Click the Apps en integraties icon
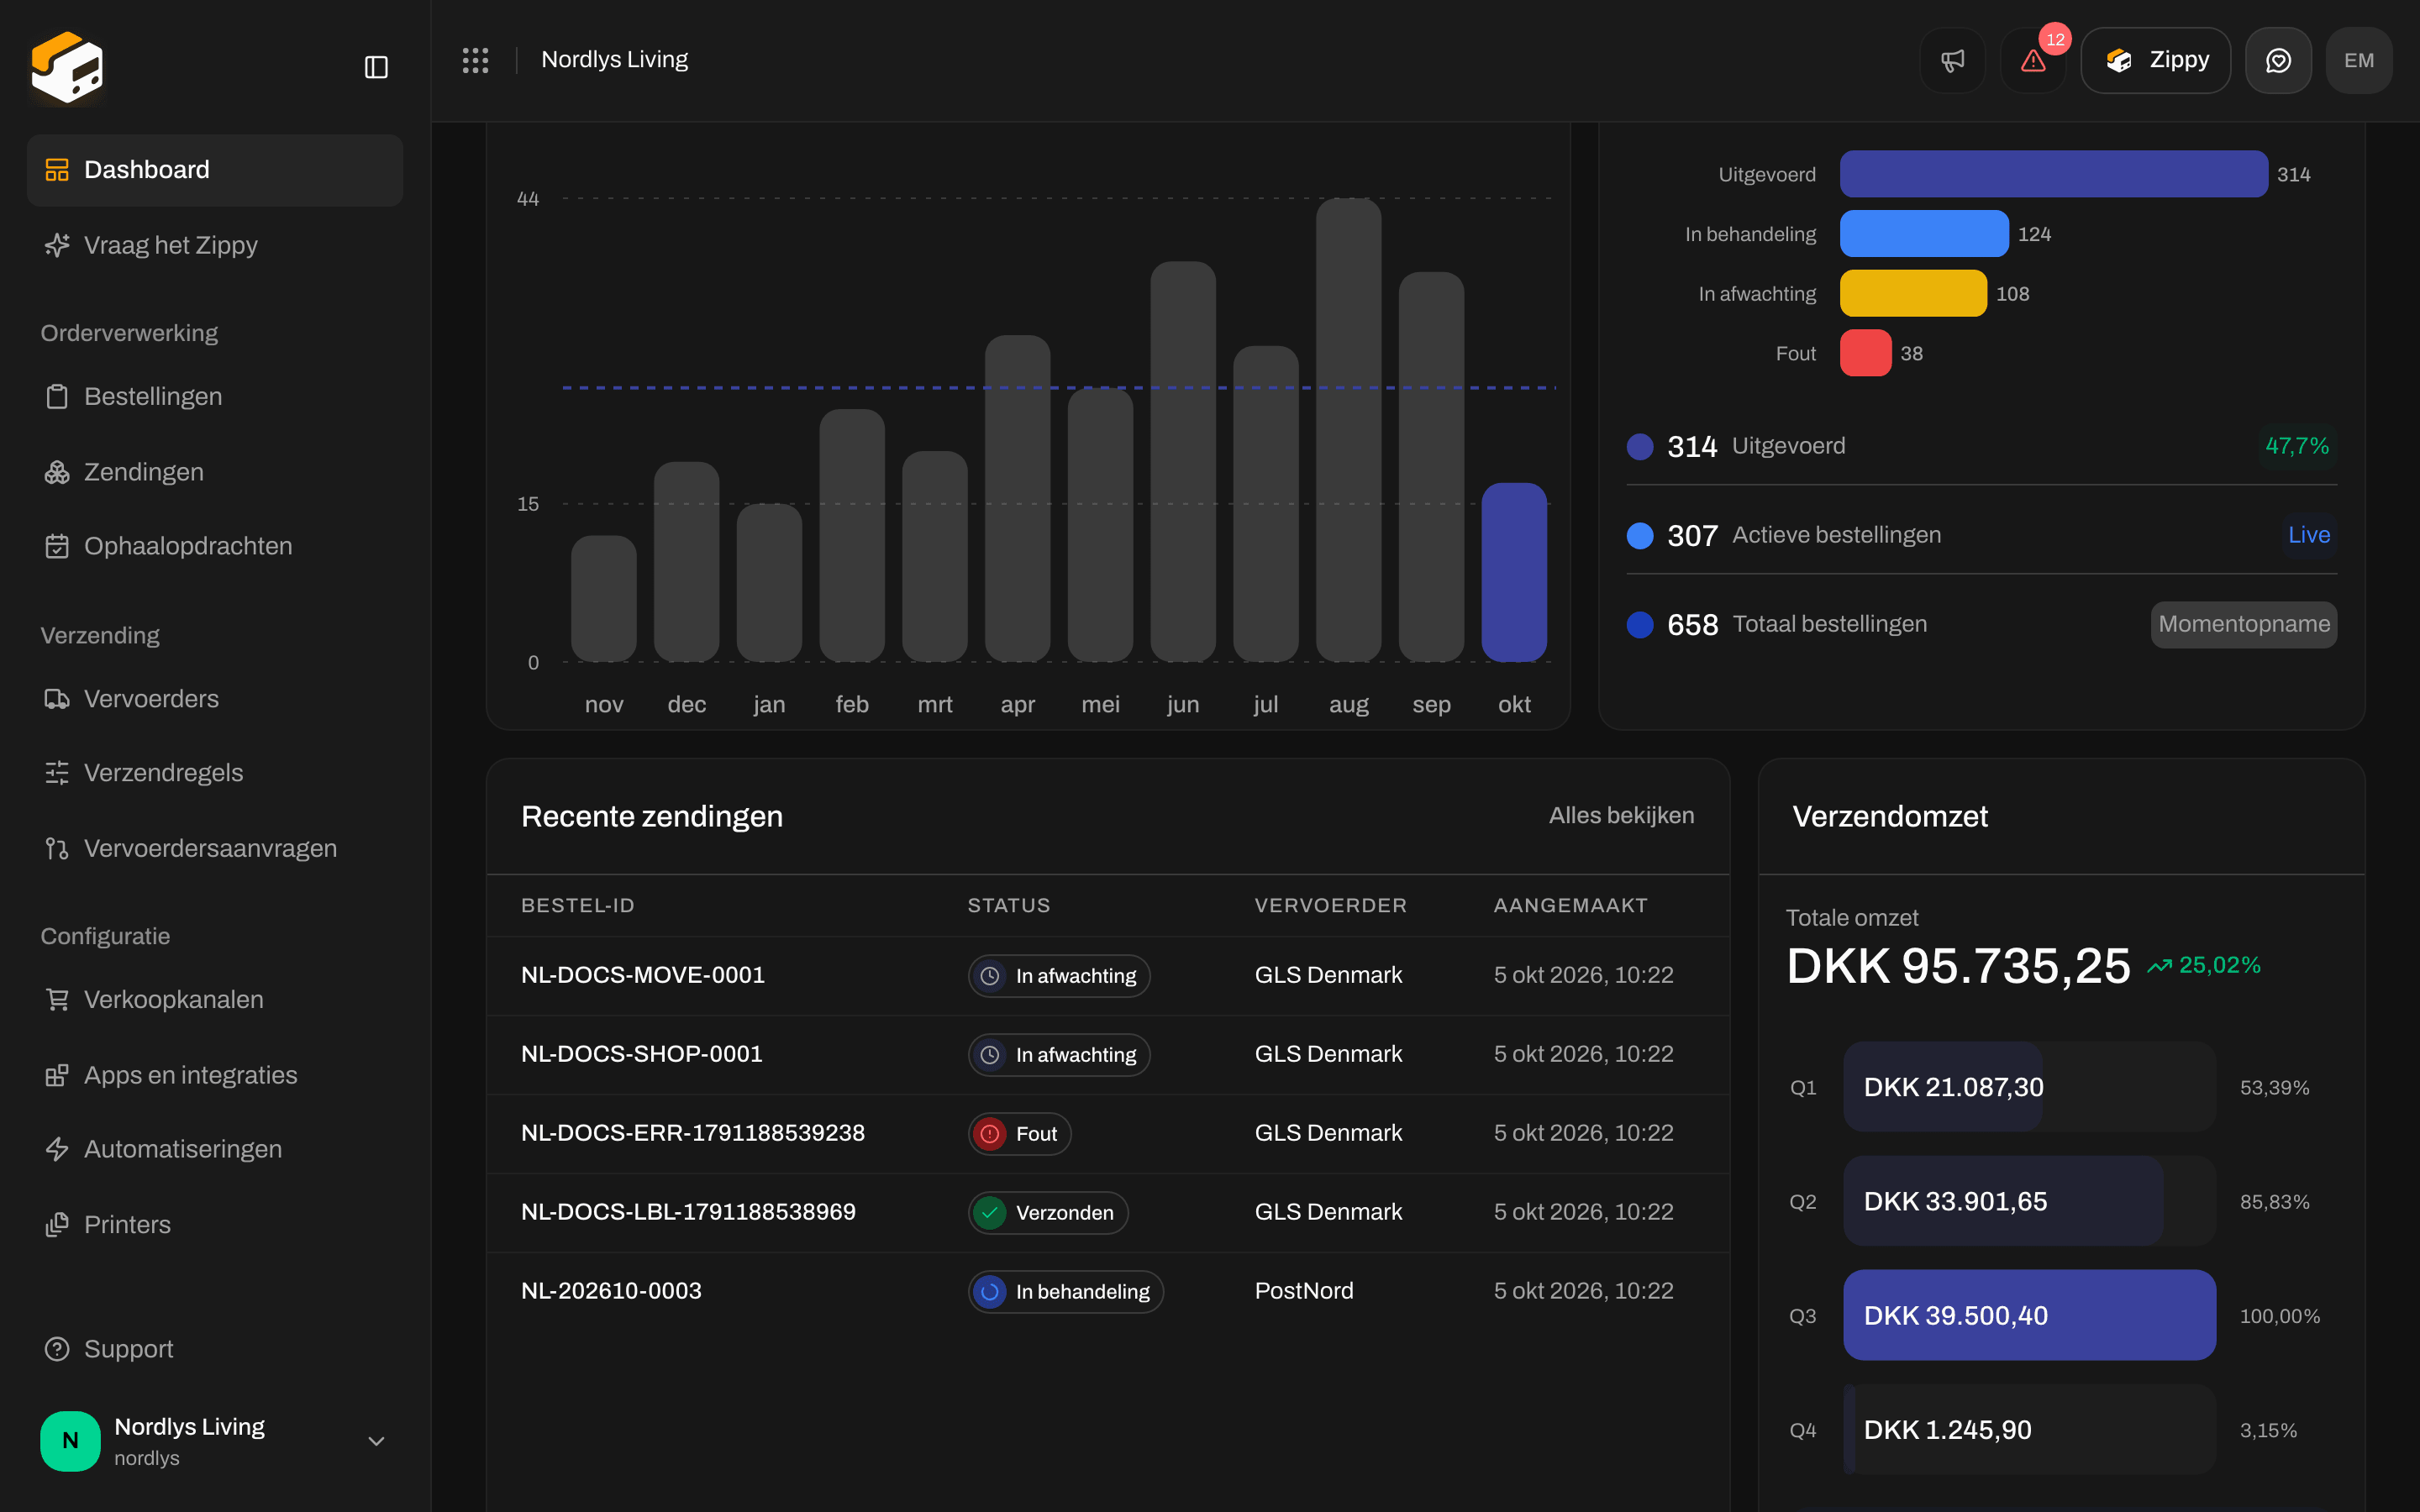Image resolution: width=2420 pixels, height=1512 pixels. (x=57, y=1075)
